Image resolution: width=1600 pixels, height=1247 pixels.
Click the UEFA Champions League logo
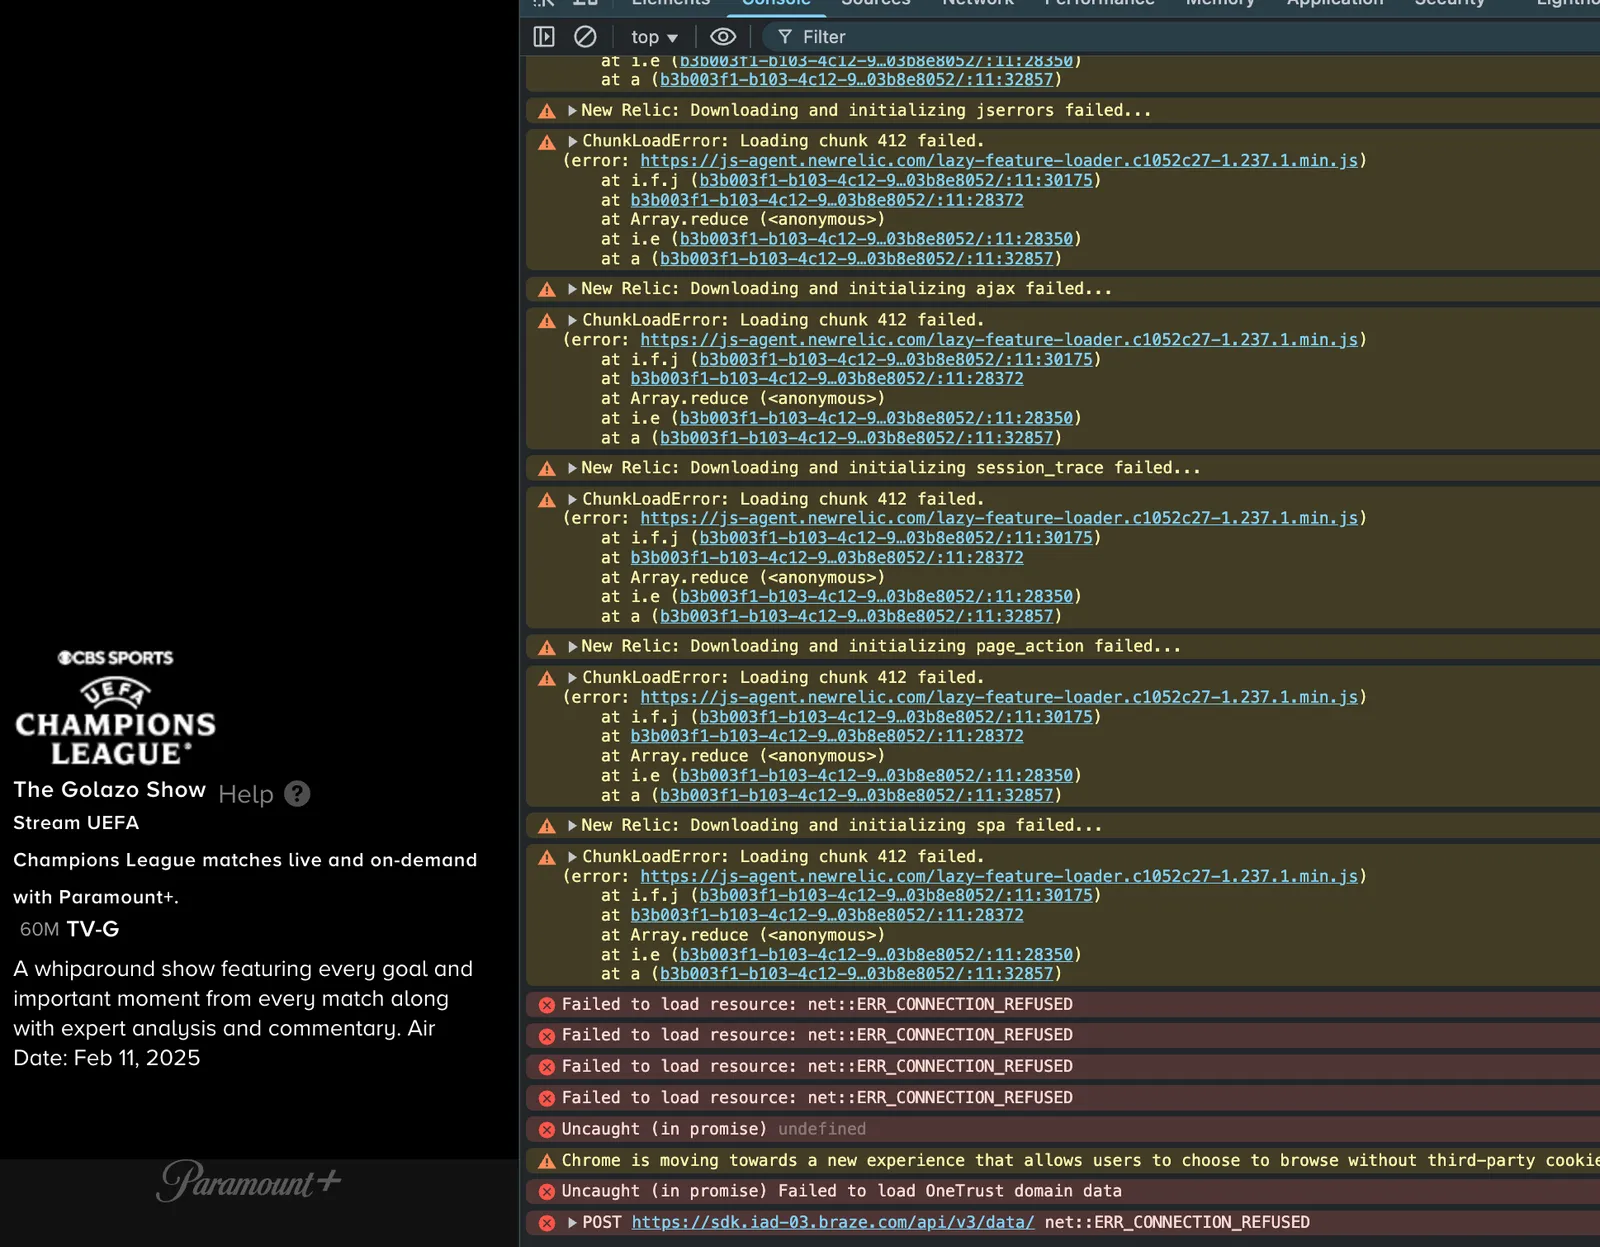click(x=115, y=722)
